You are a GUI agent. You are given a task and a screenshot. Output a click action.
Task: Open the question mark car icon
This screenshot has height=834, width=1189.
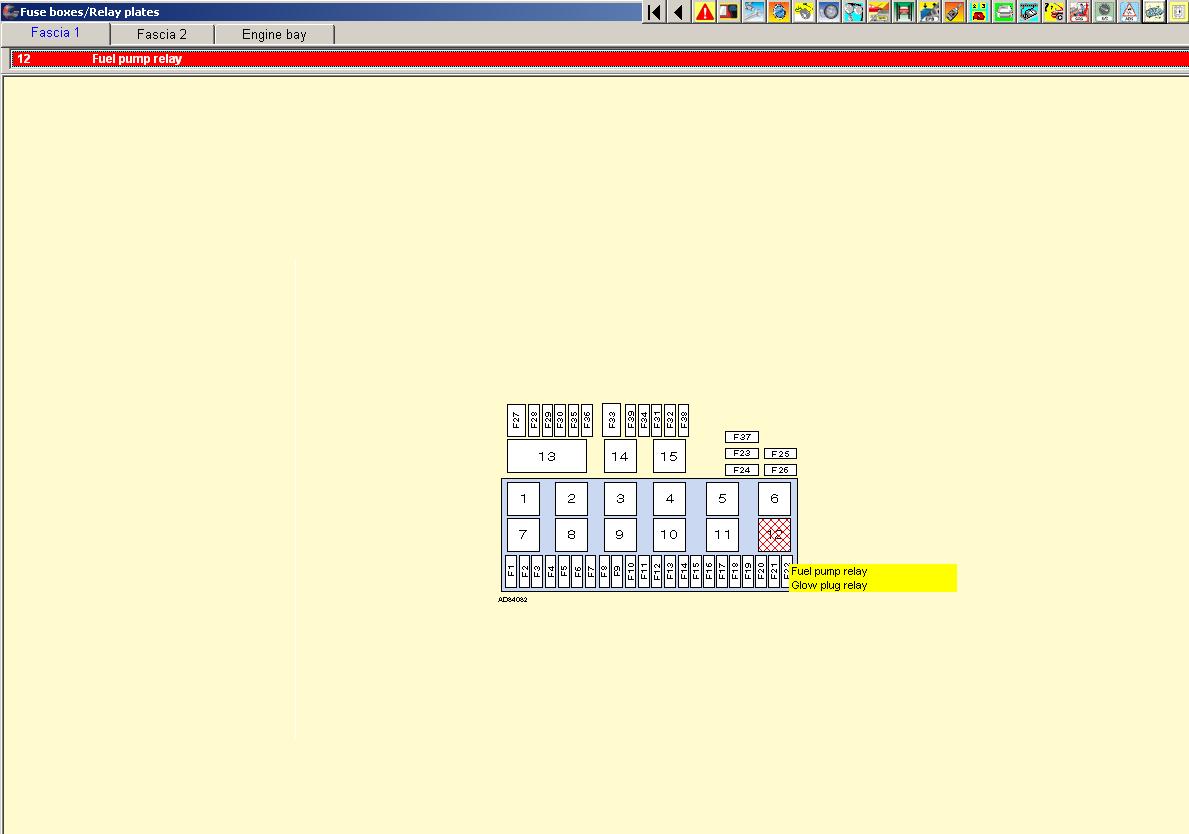click(1054, 12)
